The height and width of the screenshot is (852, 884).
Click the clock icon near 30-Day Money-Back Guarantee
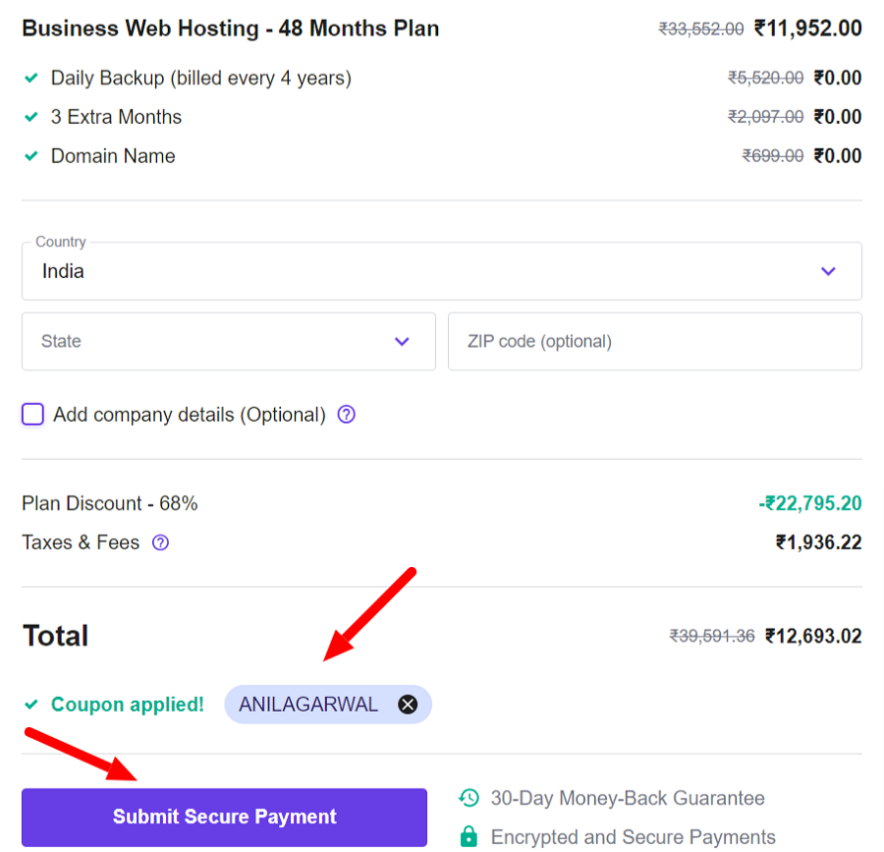coord(469,798)
